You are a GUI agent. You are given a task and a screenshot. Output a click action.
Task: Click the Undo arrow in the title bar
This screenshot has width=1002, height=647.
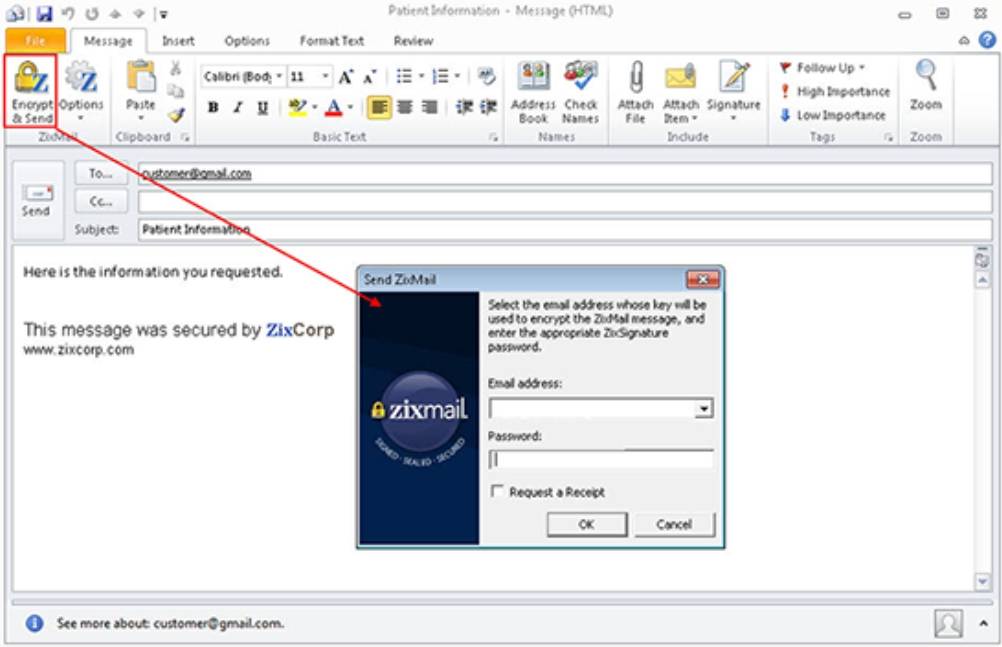coord(68,13)
